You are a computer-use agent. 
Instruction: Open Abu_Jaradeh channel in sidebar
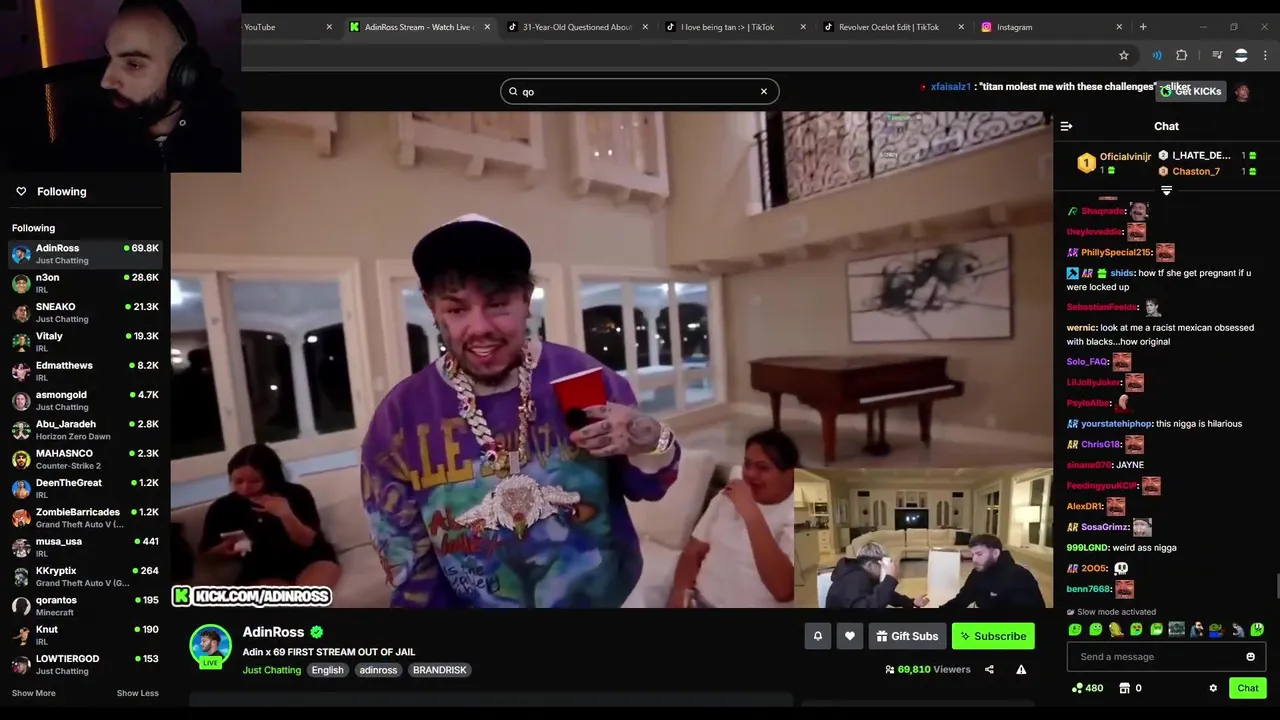85,430
